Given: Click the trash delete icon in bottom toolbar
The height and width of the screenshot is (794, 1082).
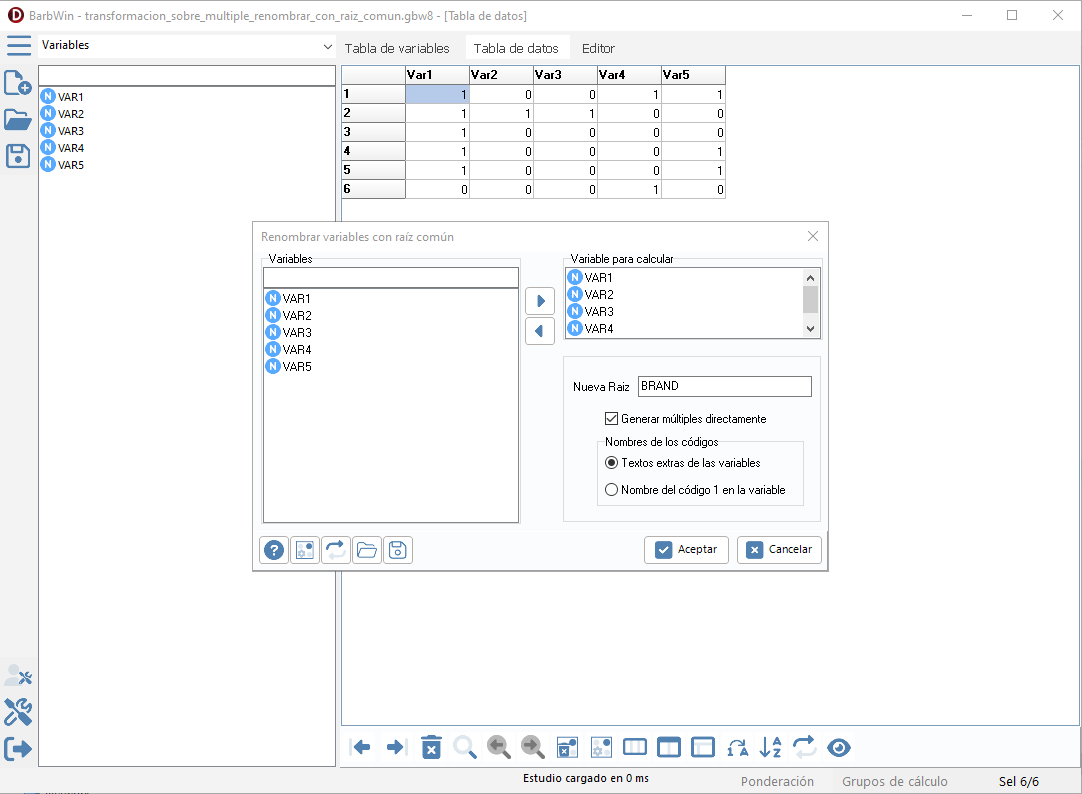Looking at the screenshot, I should point(431,747).
